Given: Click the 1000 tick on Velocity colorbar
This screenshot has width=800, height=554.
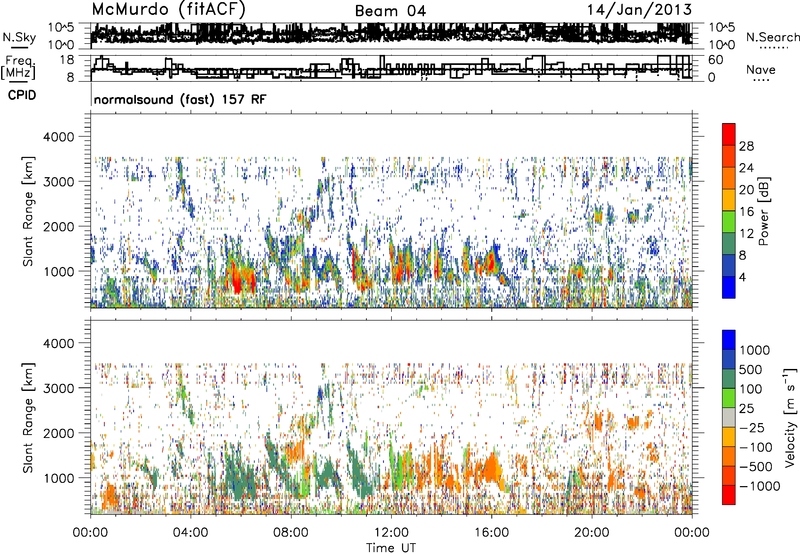Looking at the screenshot, I should (x=755, y=350).
